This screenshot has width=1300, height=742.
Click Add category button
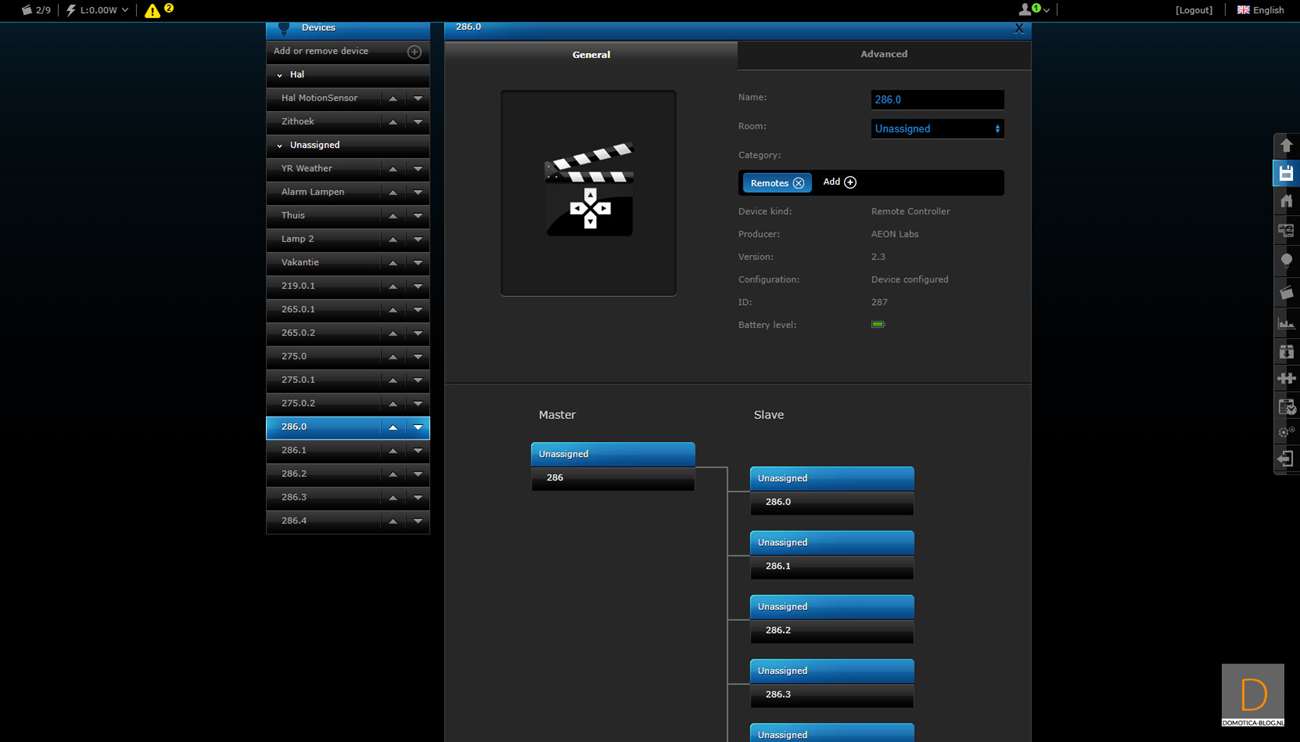[x=839, y=182]
